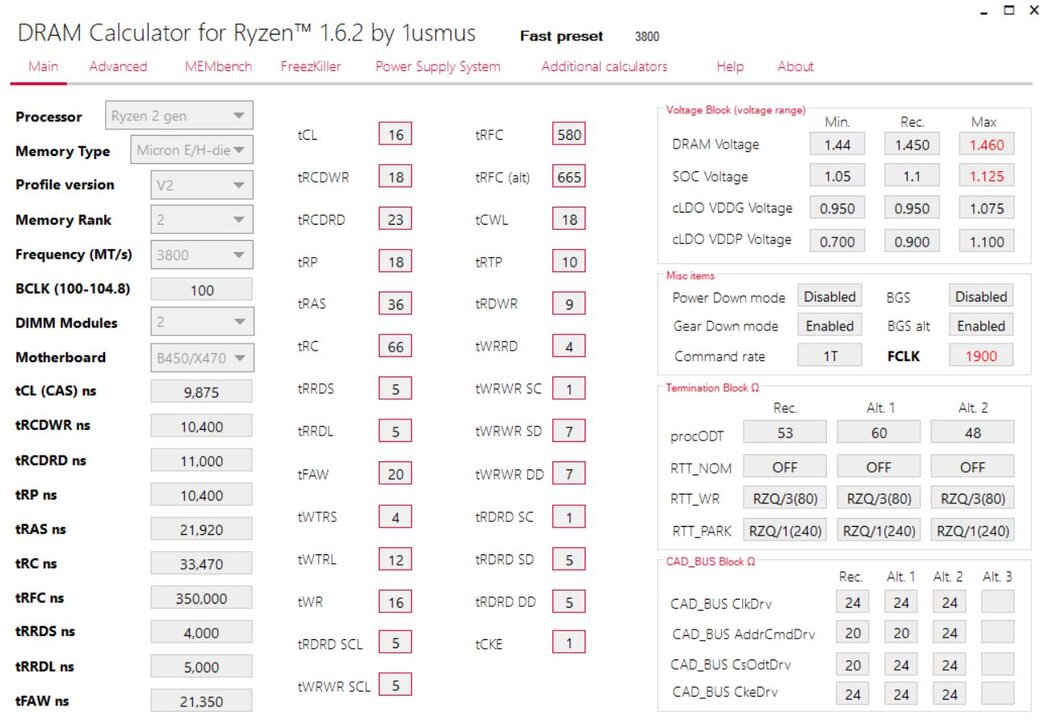Screen dimensions: 1053x720
Task: Select the tRDRD SCL value box
Action: pyautogui.click(x=396, y=643)
